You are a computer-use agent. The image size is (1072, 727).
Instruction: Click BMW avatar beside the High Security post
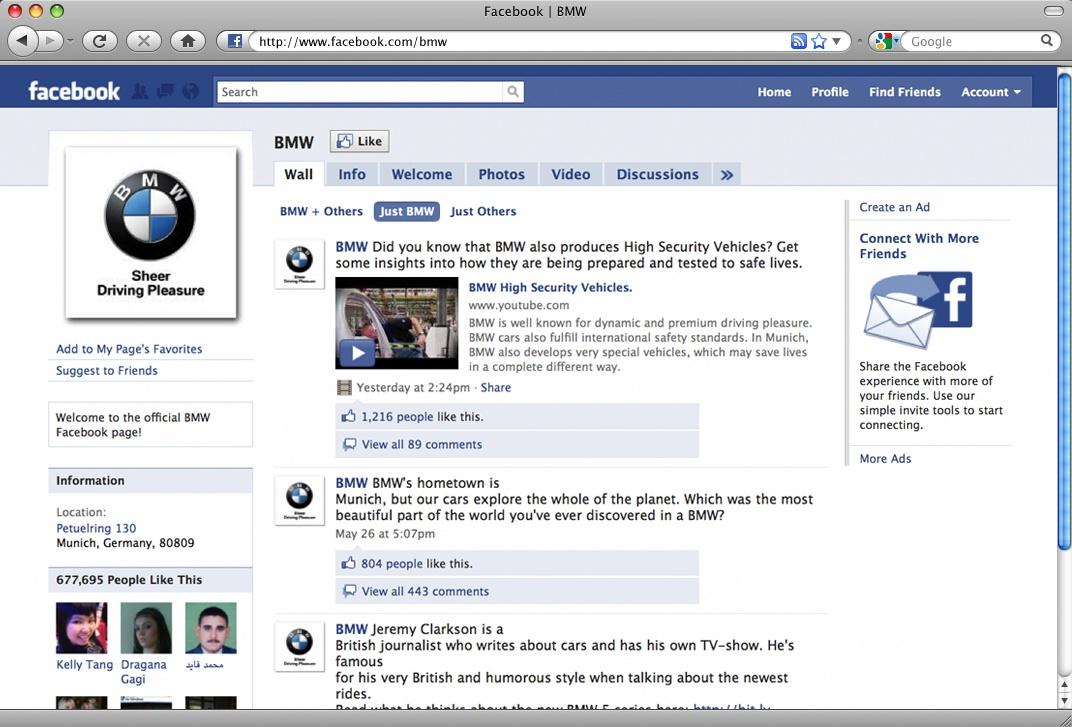tap(299, 264)
